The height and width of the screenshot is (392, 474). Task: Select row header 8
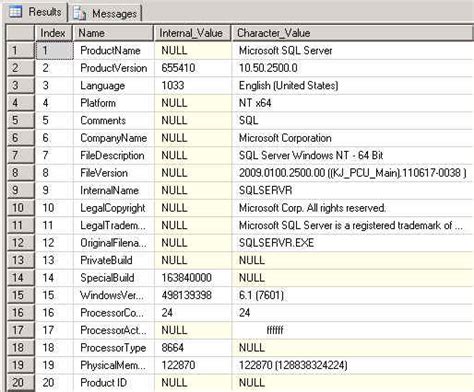click(20, 173)
